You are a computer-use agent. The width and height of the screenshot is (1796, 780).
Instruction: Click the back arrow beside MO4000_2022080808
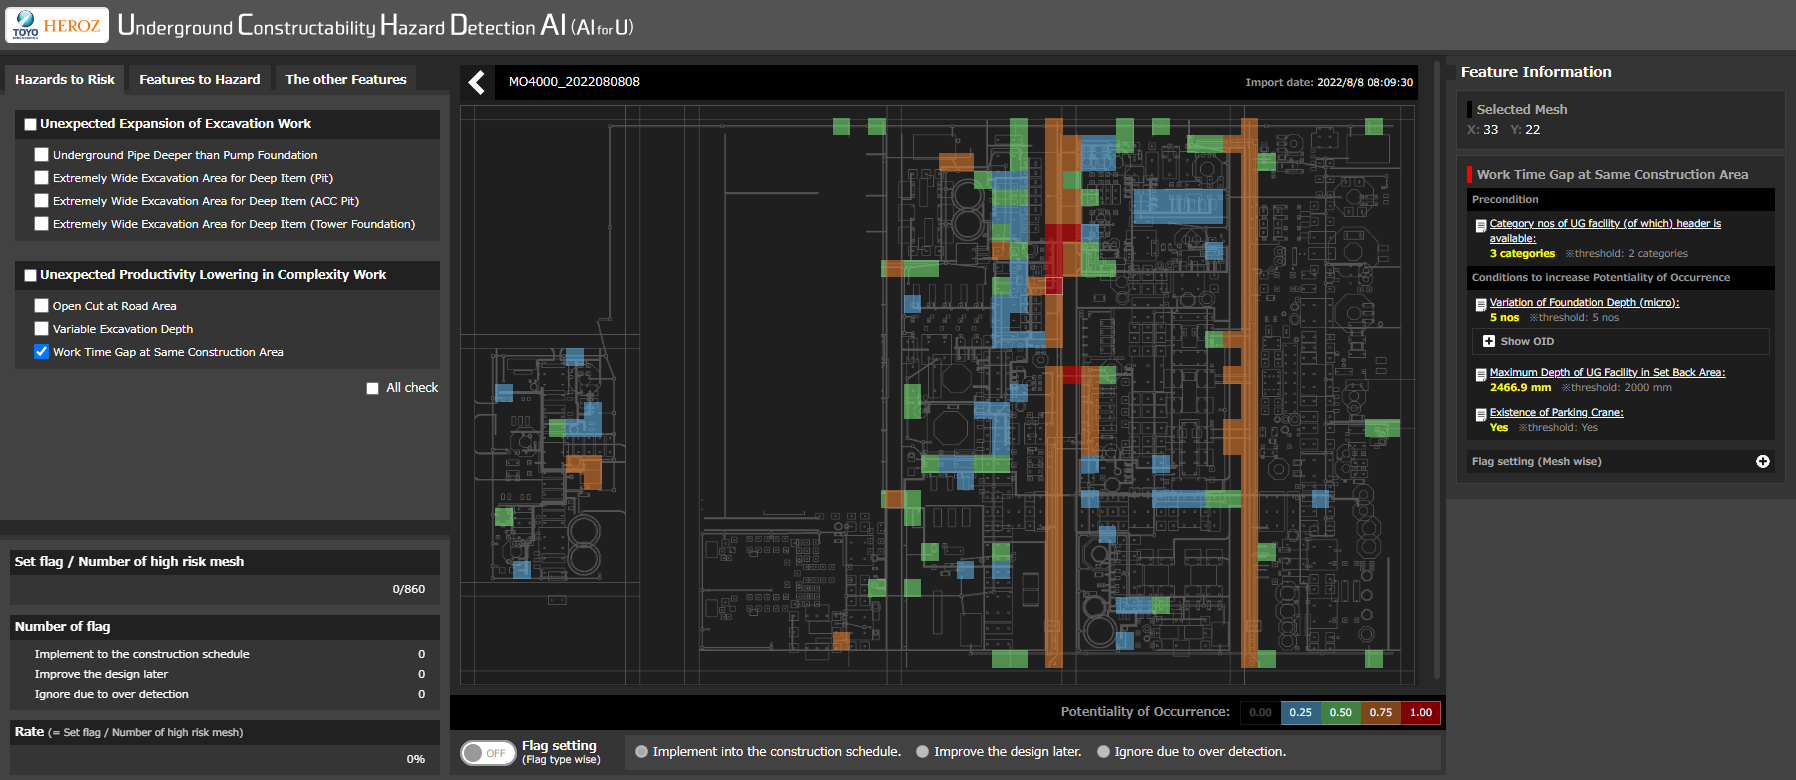tap(477, 83)
